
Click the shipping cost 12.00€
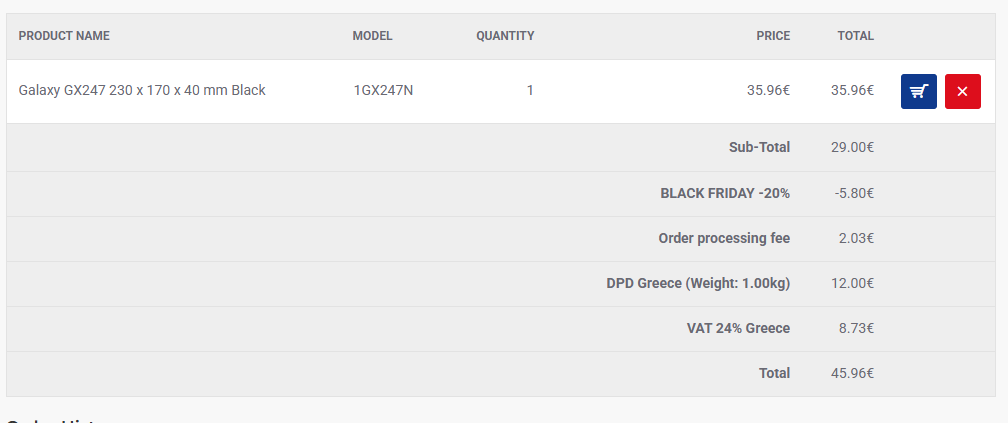(852, 283)
